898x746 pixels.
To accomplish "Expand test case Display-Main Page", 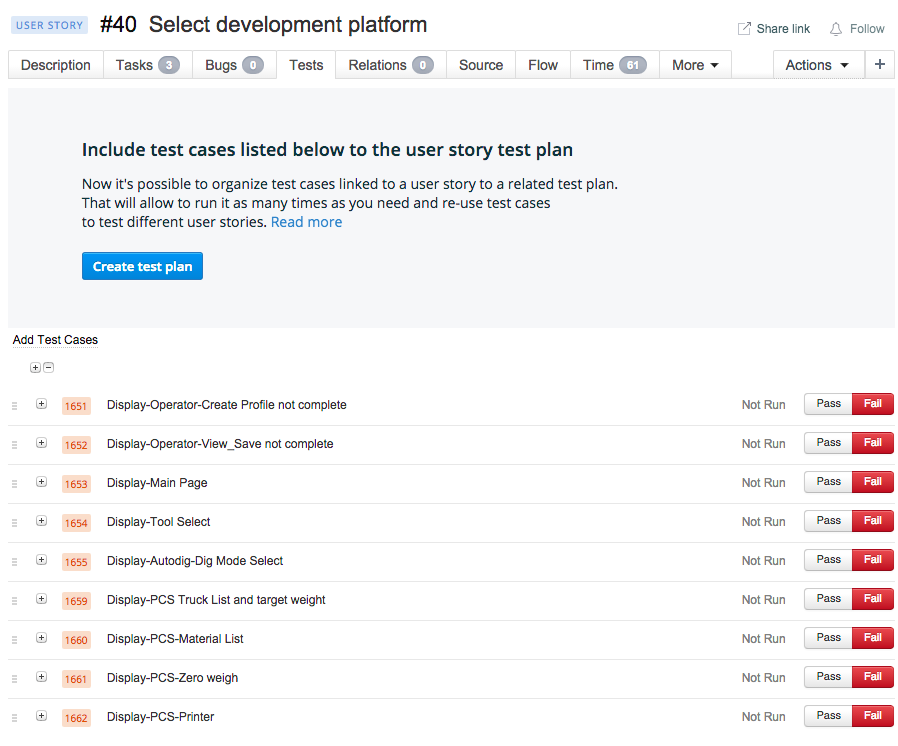I will (41, 481).
